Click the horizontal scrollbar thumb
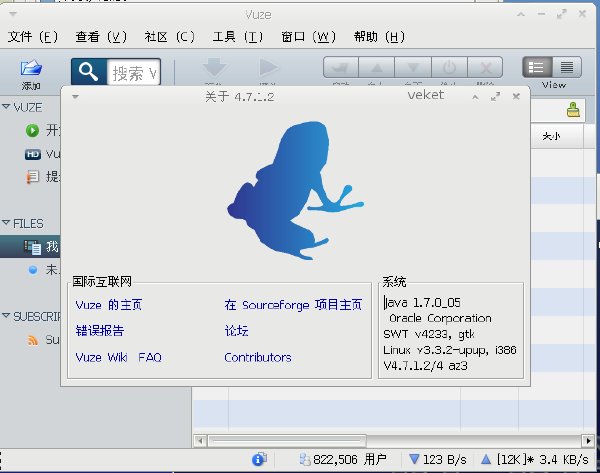Image resolution: width=600 pixels, height=473 pixels. (x=287, y=441)
